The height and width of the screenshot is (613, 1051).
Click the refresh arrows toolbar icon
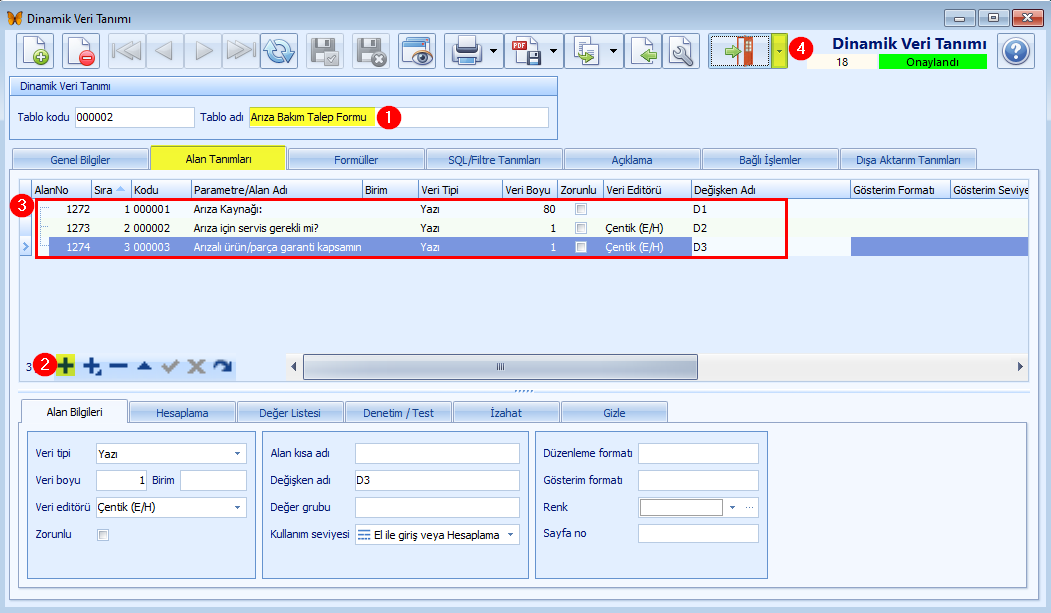tap(279, 51)
